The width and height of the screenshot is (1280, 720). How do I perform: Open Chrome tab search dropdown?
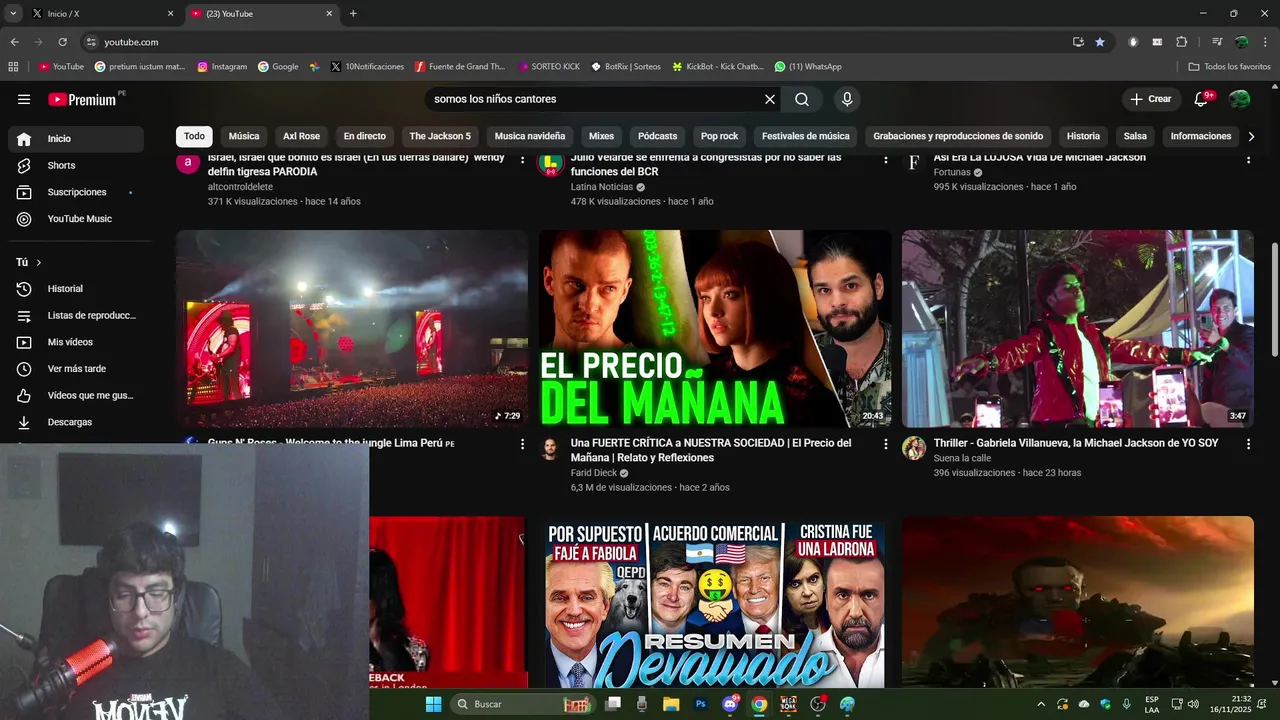click(x=13, y=13)
